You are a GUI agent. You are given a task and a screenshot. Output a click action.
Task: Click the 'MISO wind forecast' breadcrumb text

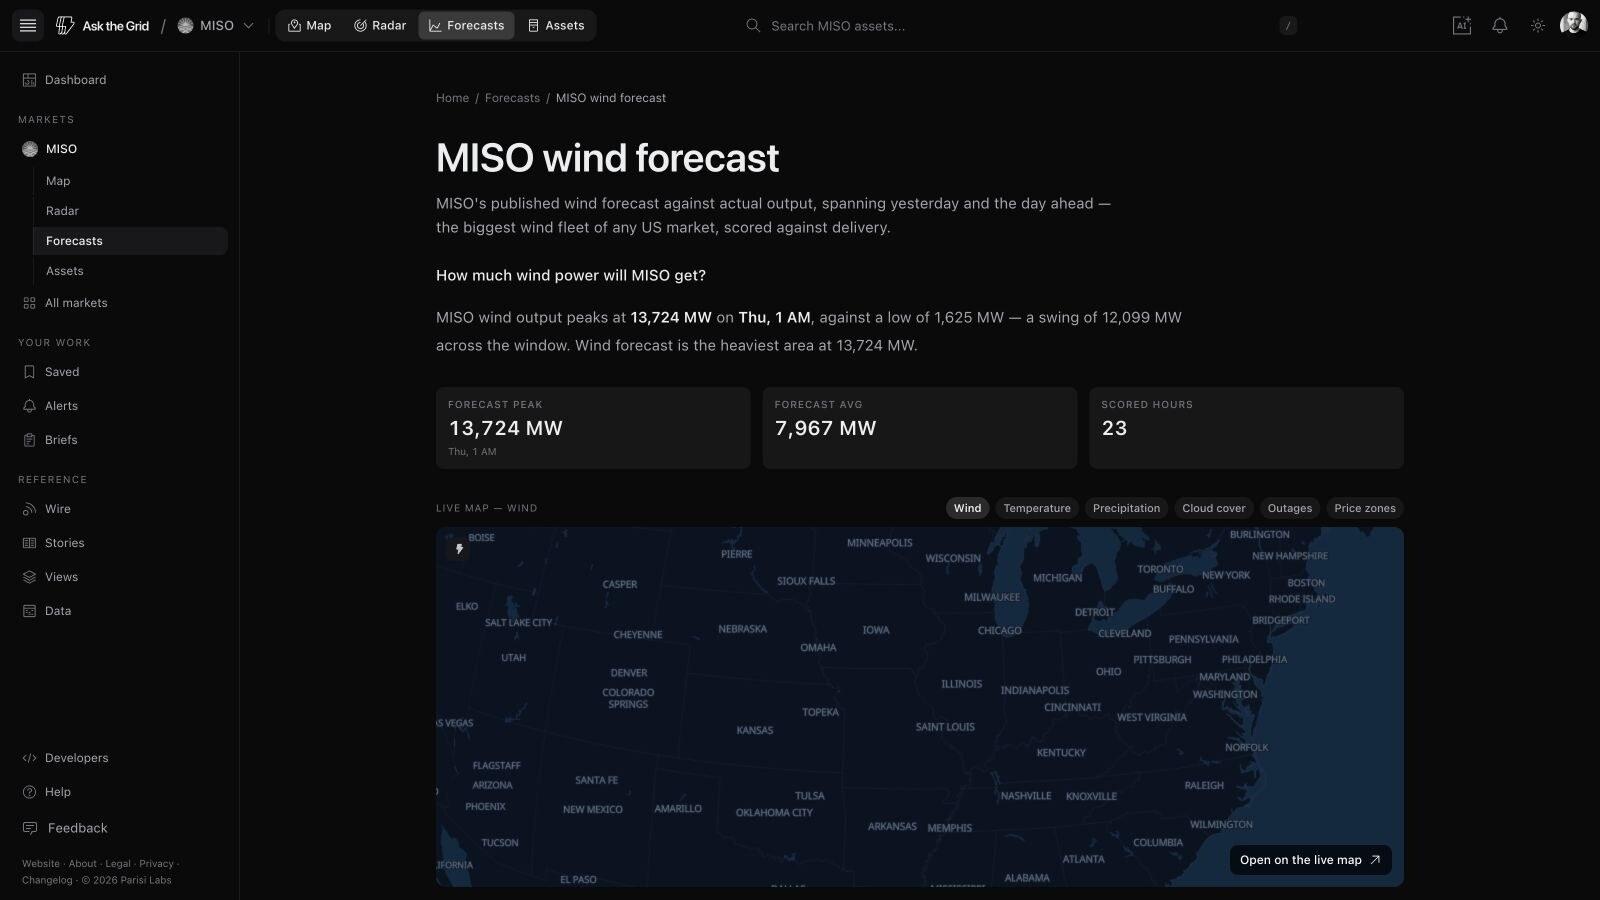coord(611,98)
